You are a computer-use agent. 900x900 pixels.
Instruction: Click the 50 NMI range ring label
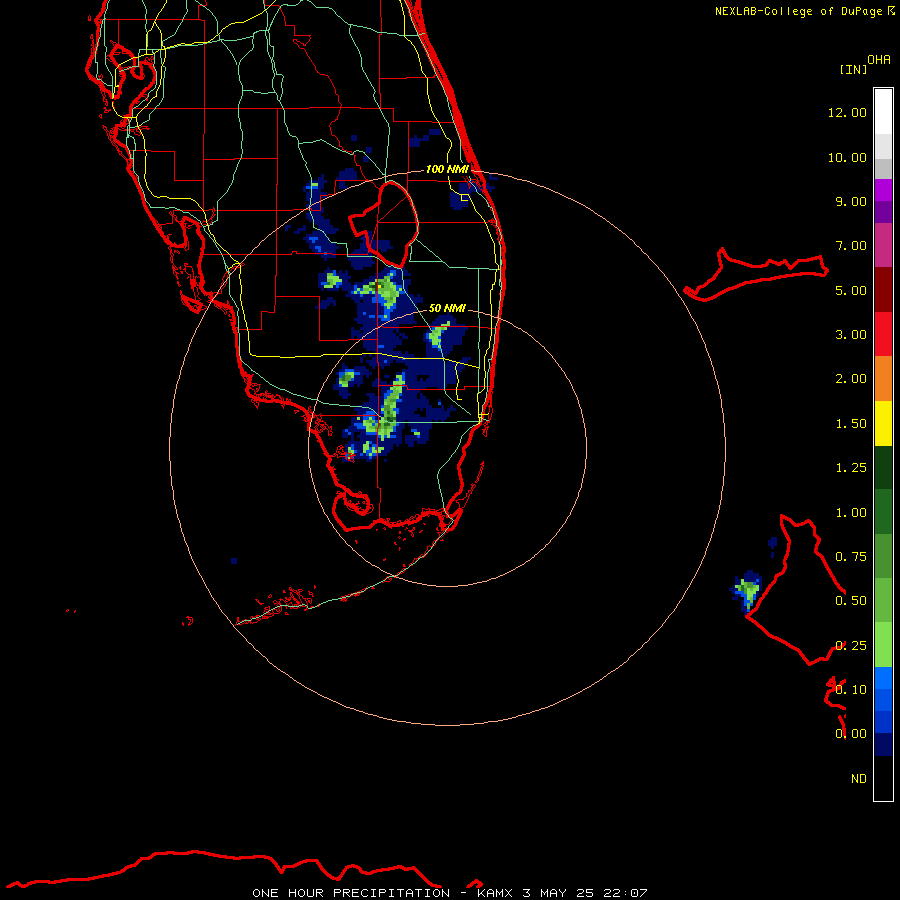447,308
